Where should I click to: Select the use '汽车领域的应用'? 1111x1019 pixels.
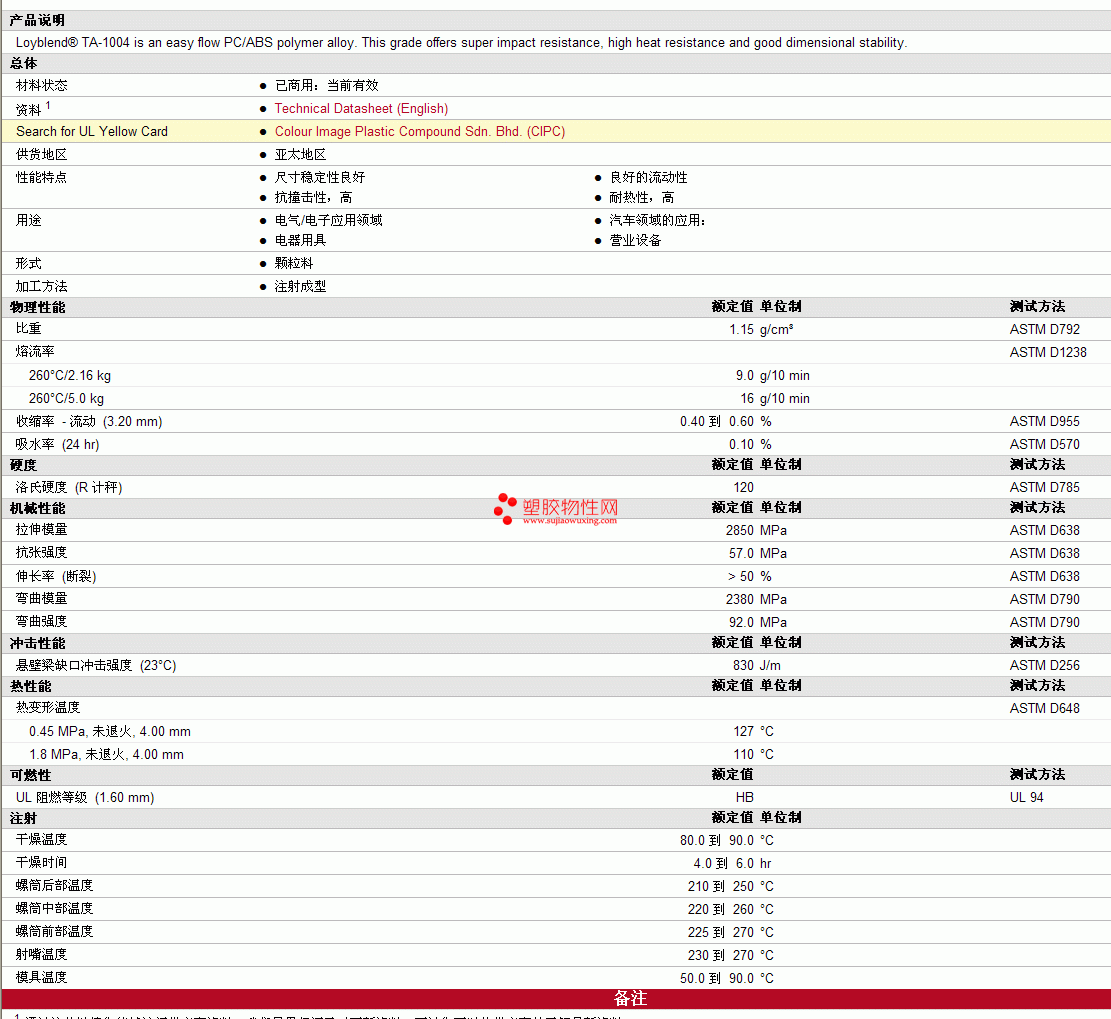(x=657, y=220)
